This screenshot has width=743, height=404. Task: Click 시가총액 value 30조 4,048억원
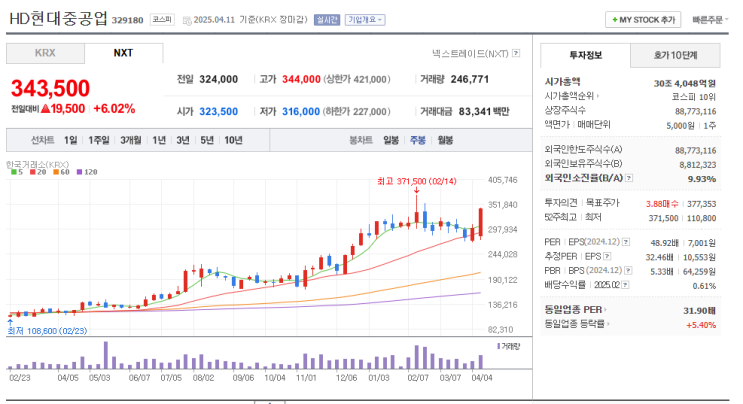(x=685, y=84)
